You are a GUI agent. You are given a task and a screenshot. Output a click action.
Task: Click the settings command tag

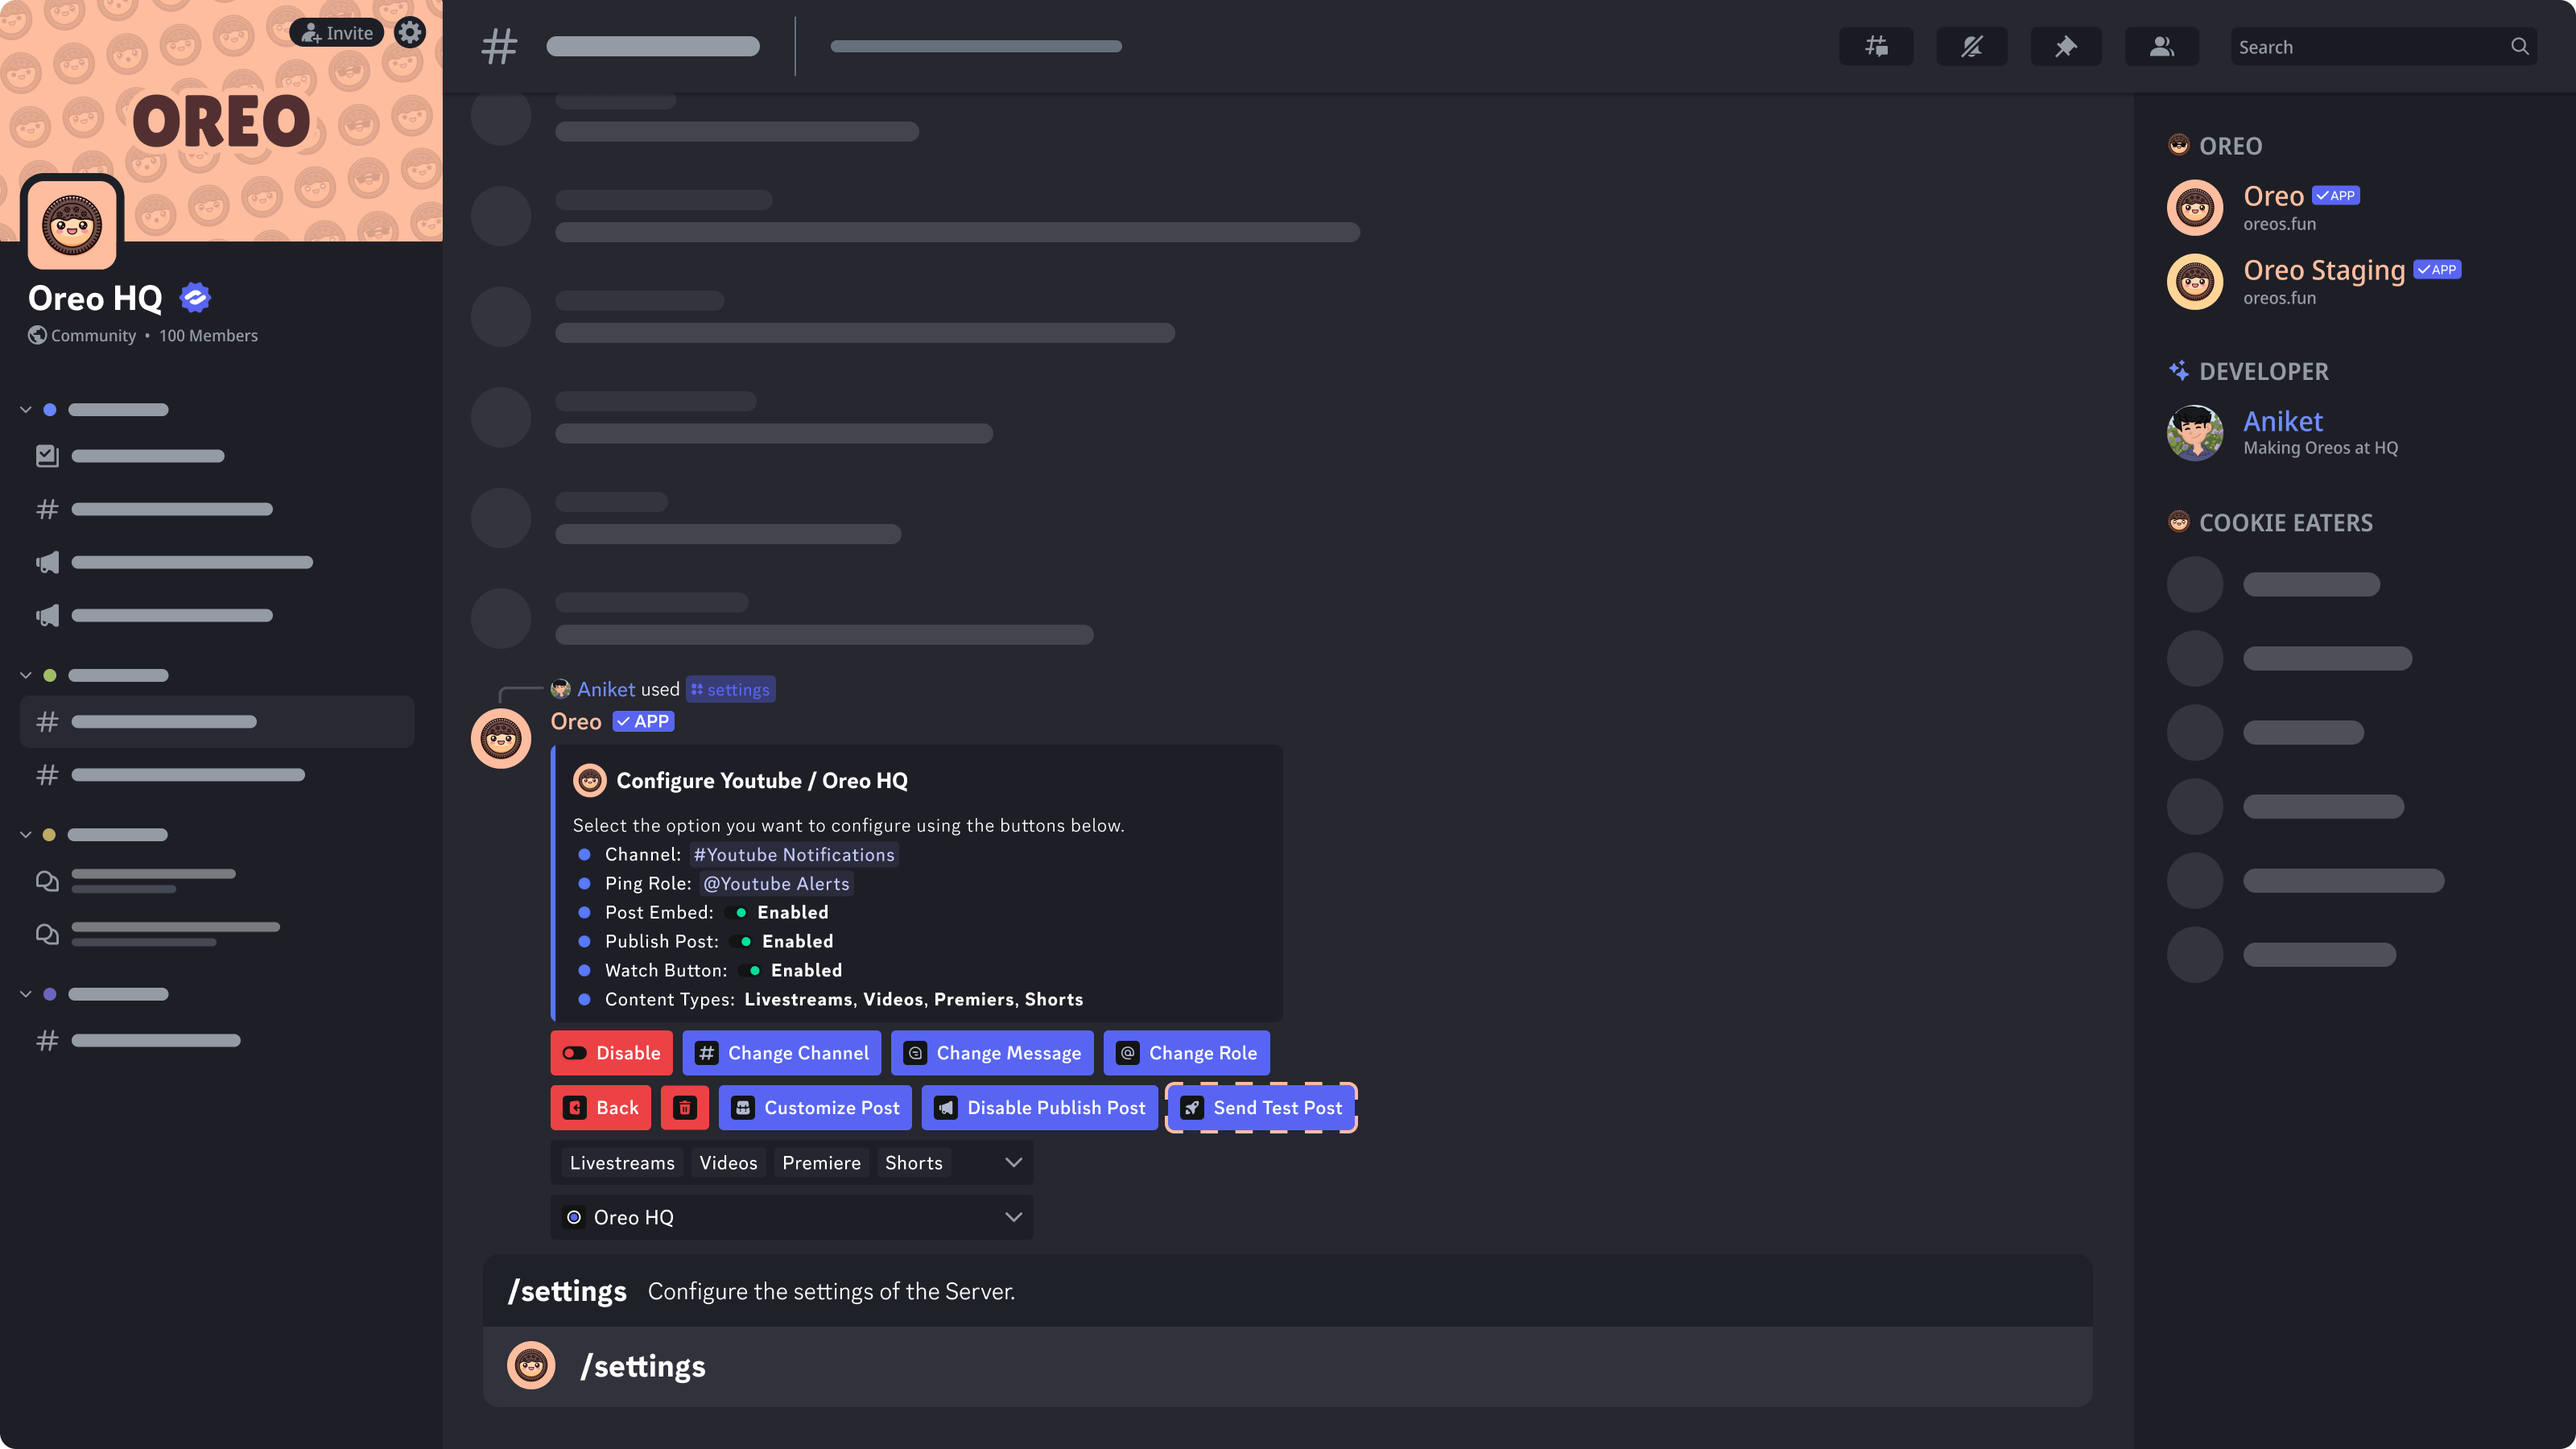click(x=730, y=689)
